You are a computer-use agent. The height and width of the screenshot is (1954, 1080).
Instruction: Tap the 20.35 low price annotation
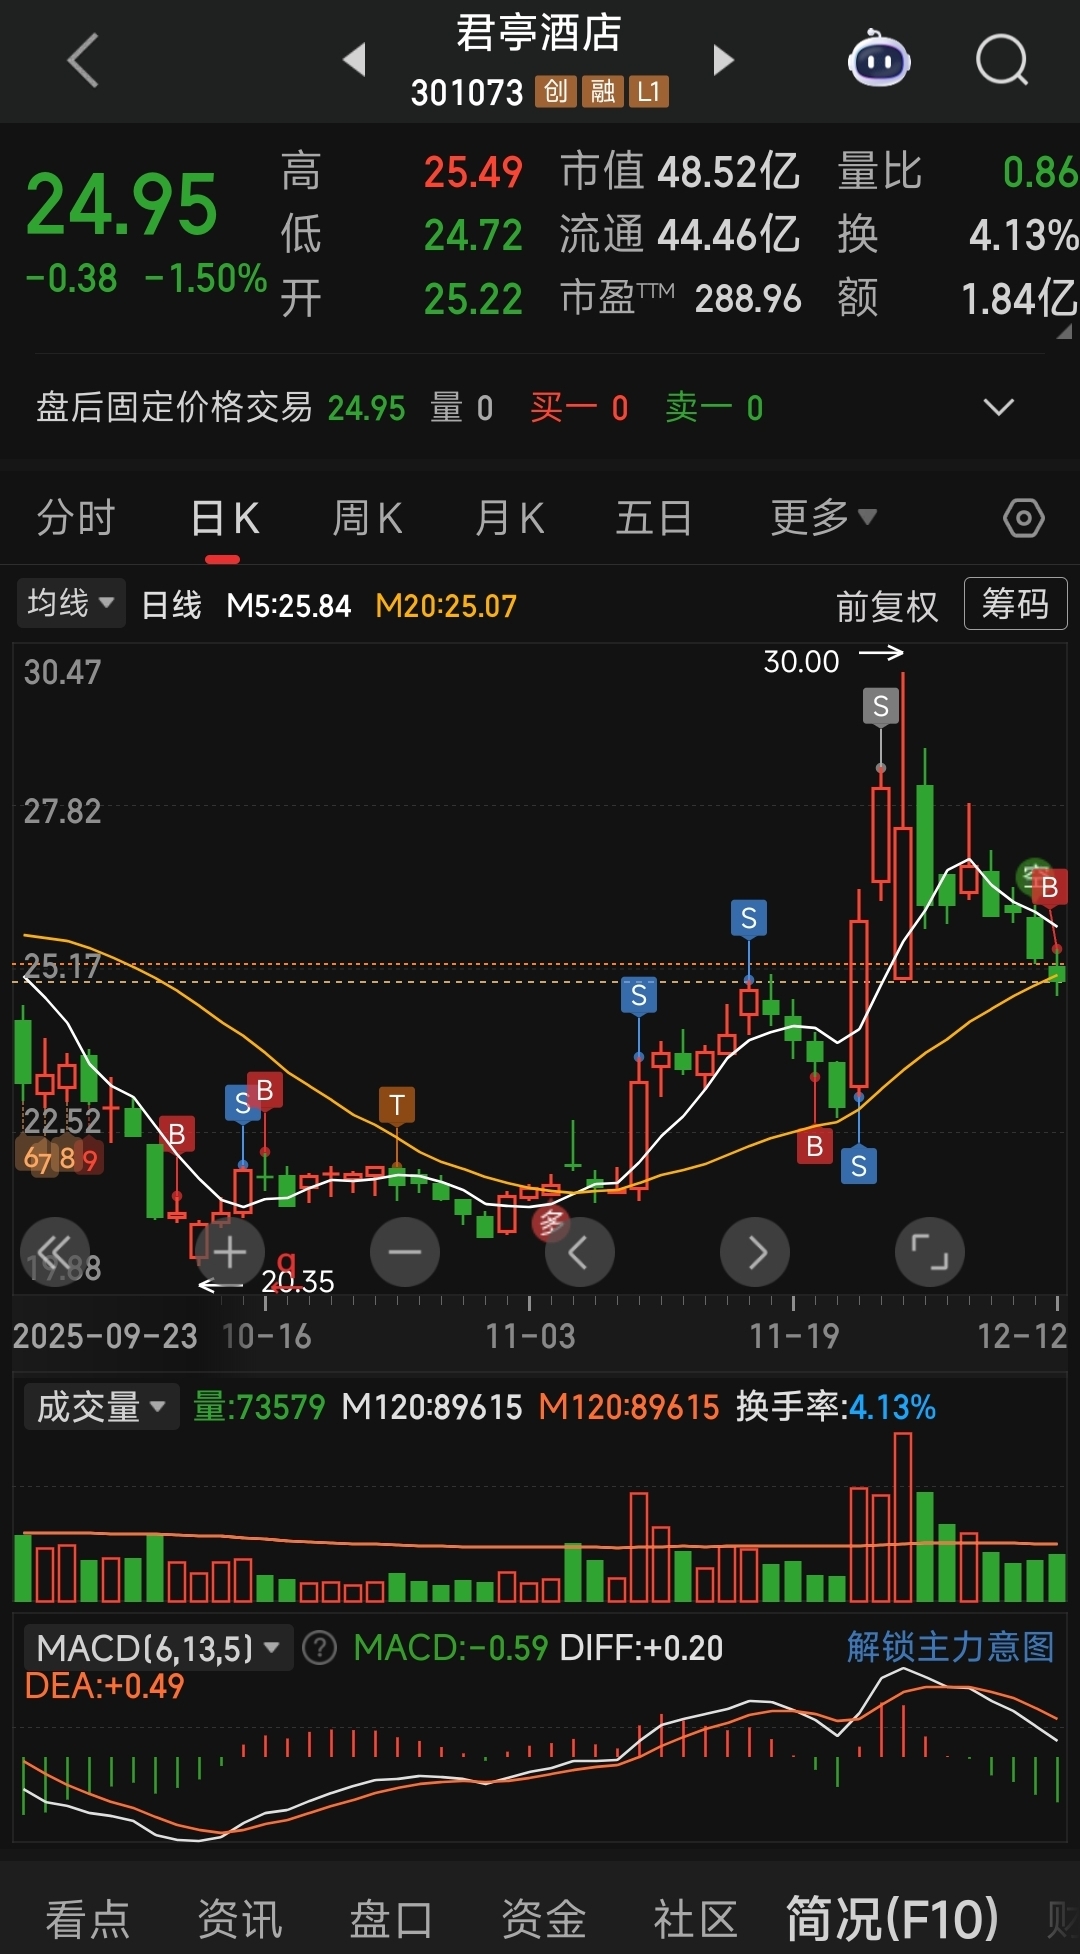[298, 1281]
